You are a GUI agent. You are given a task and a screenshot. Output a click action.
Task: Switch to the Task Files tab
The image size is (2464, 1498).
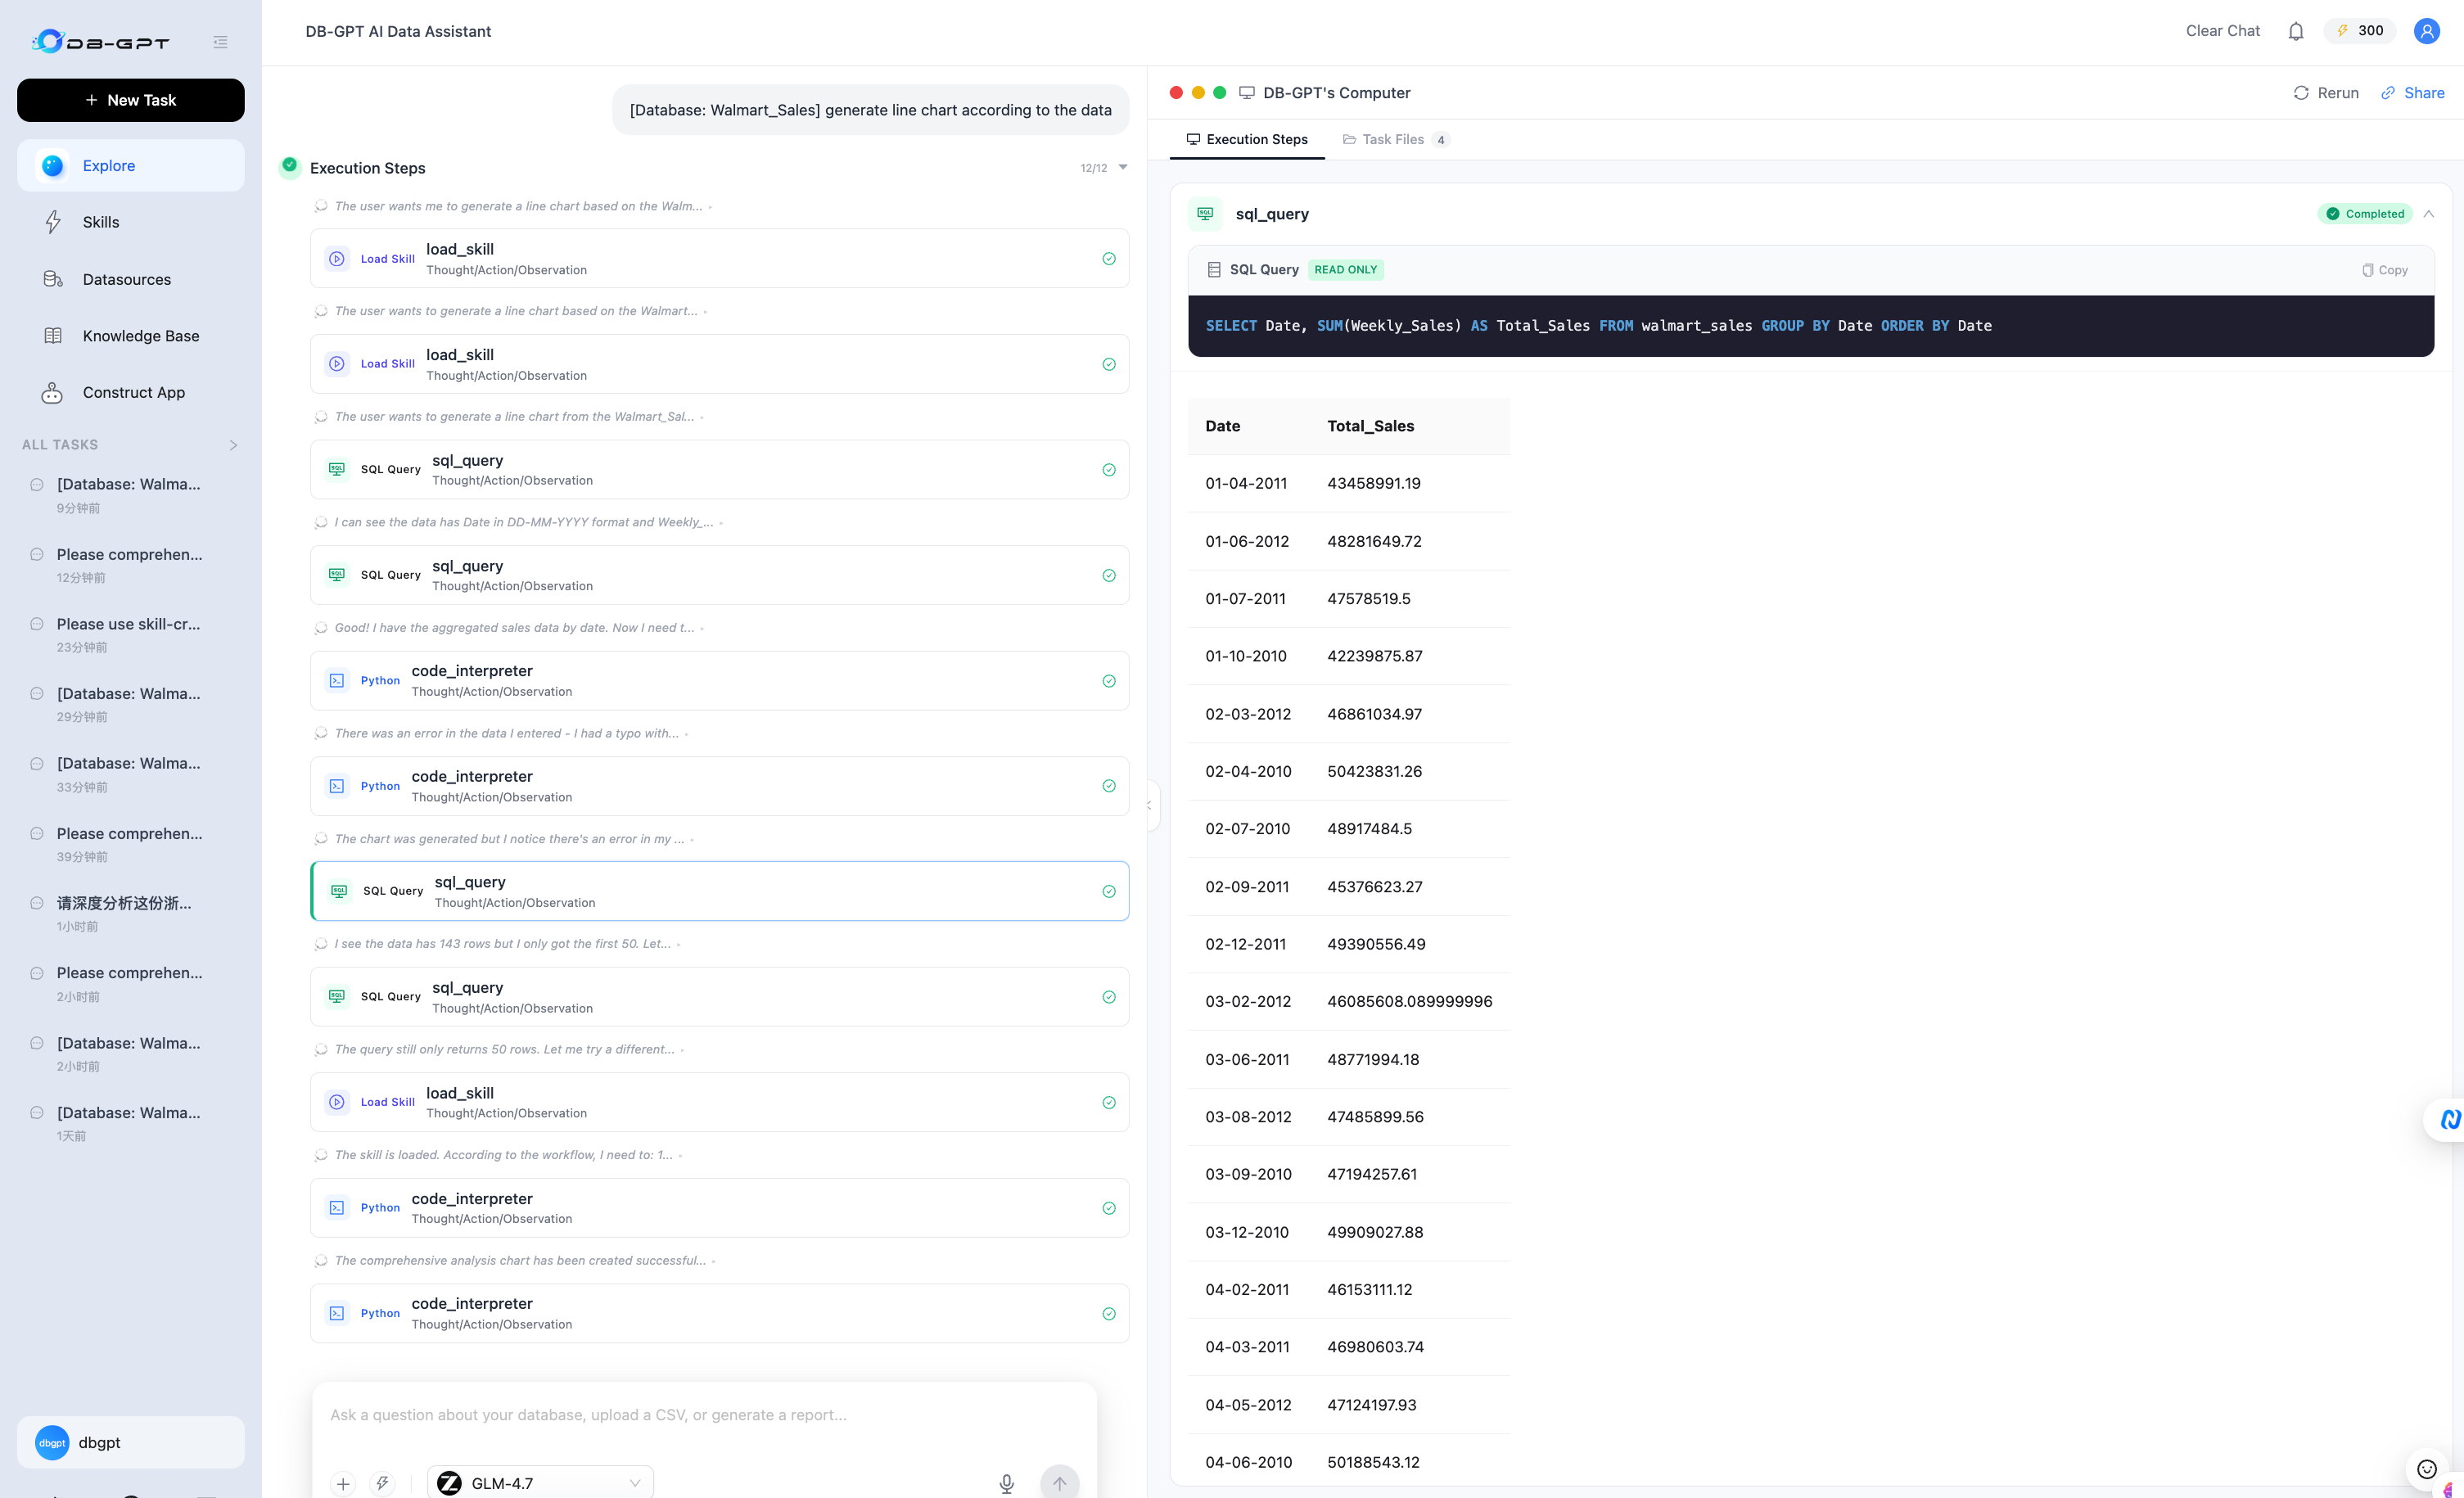(1393, 139)
